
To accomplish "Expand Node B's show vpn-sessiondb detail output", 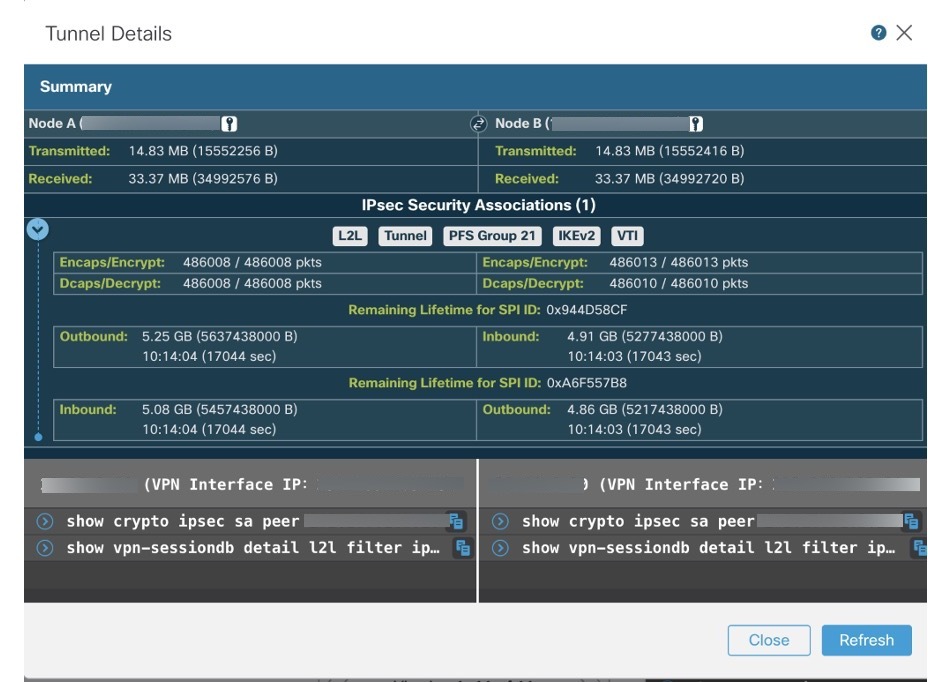I will pos(499,547).
